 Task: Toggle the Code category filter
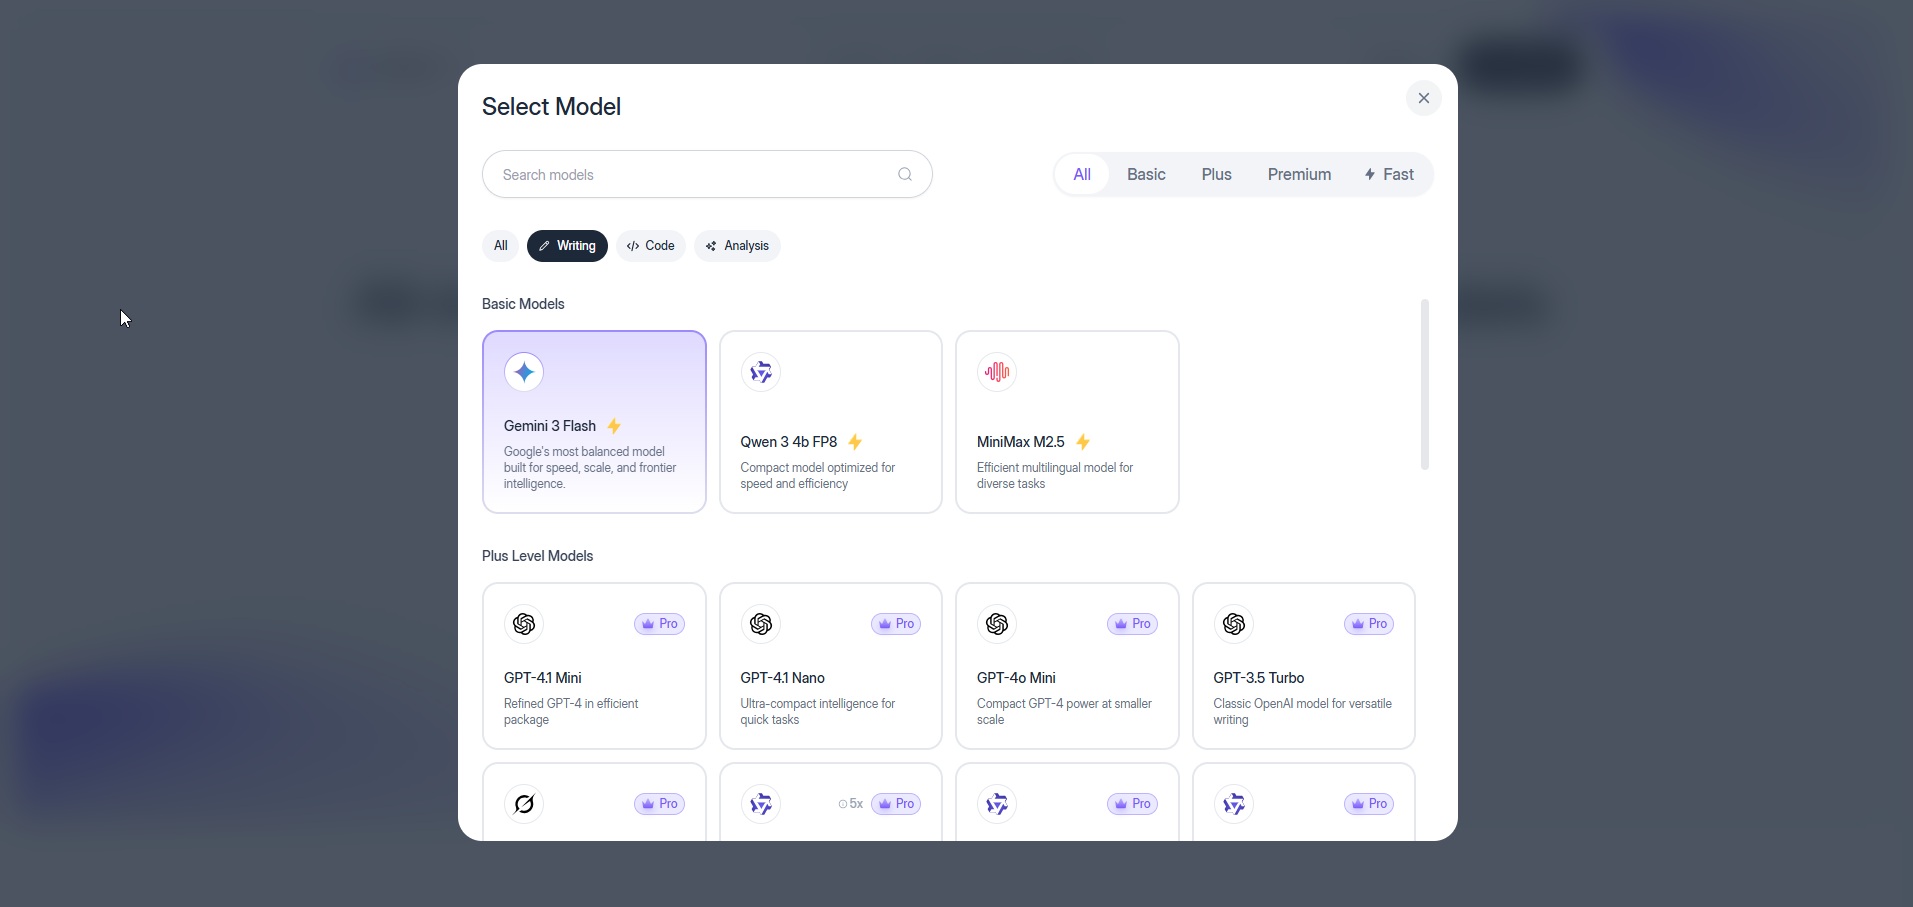pyautogui.click(x=651, y=246)
